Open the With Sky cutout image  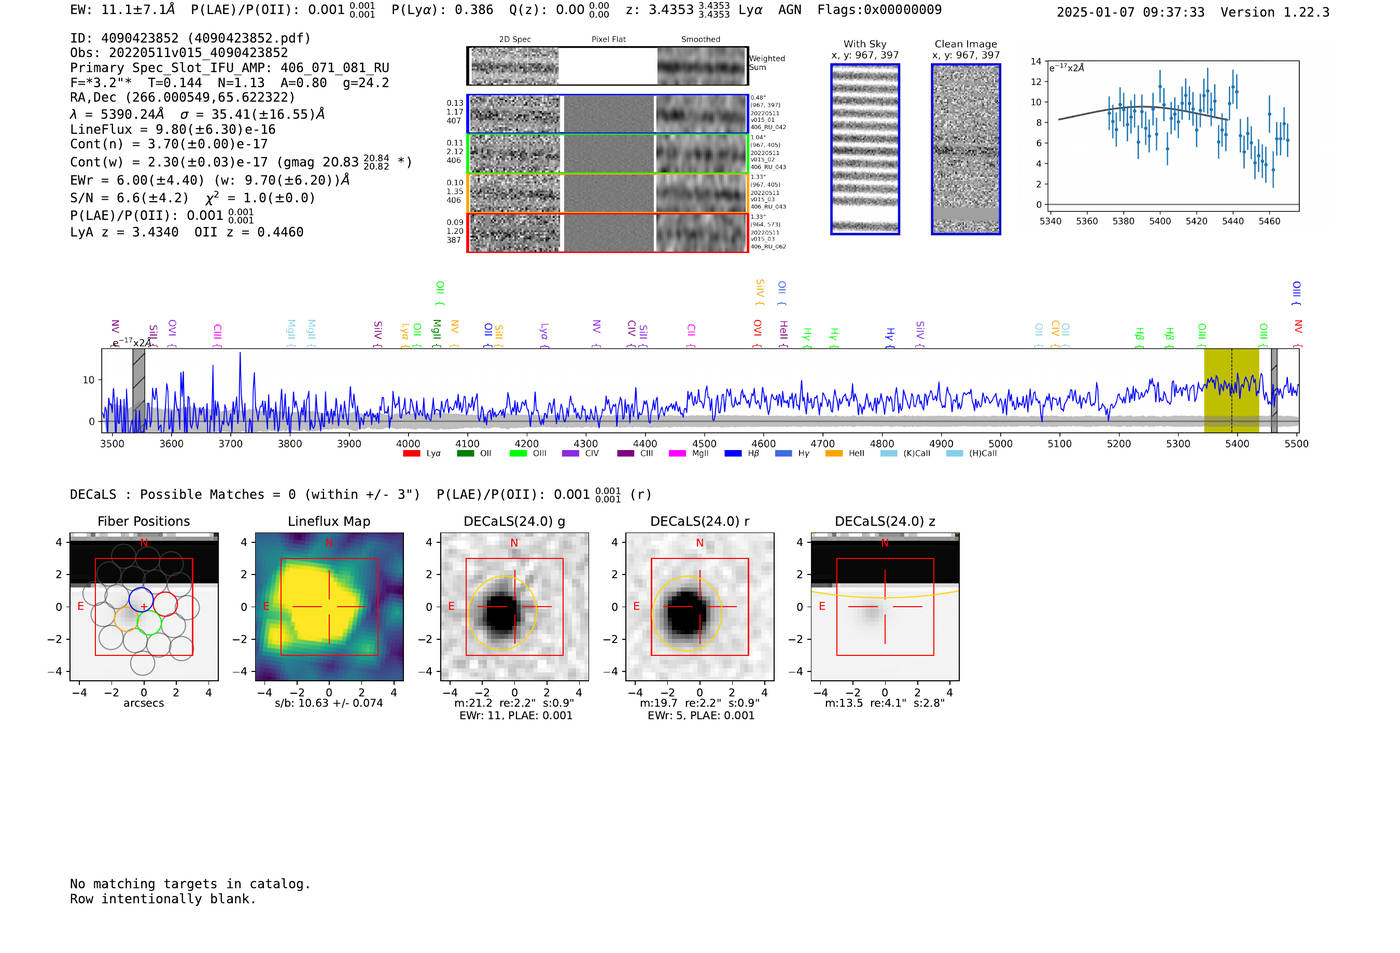point(865,149)
